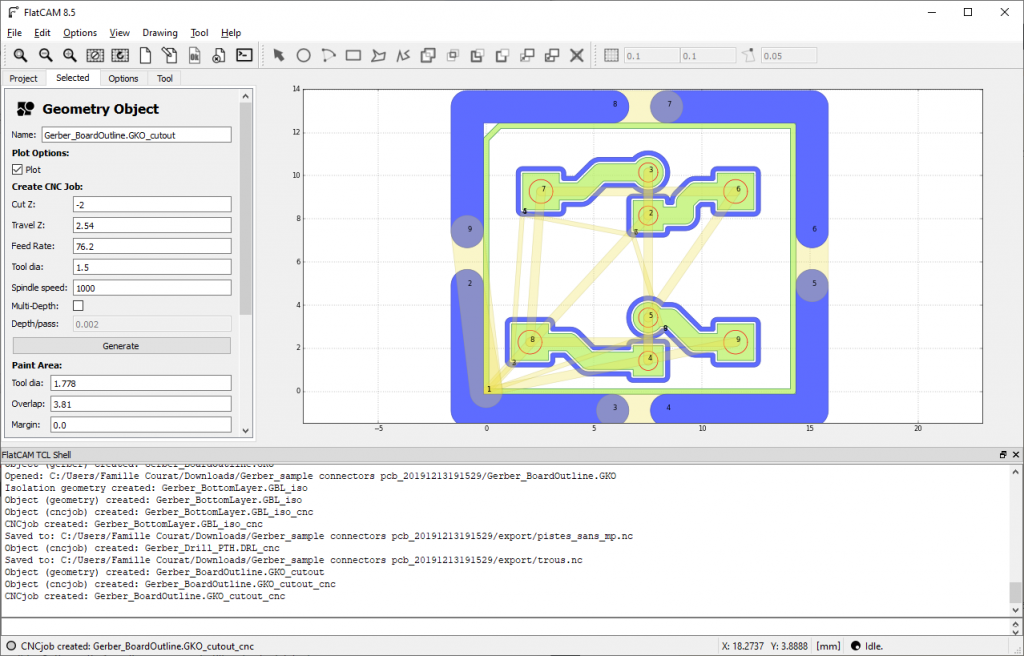Select the Add Arc drawing tool
1024x656 pixels.
pos(328,56)
